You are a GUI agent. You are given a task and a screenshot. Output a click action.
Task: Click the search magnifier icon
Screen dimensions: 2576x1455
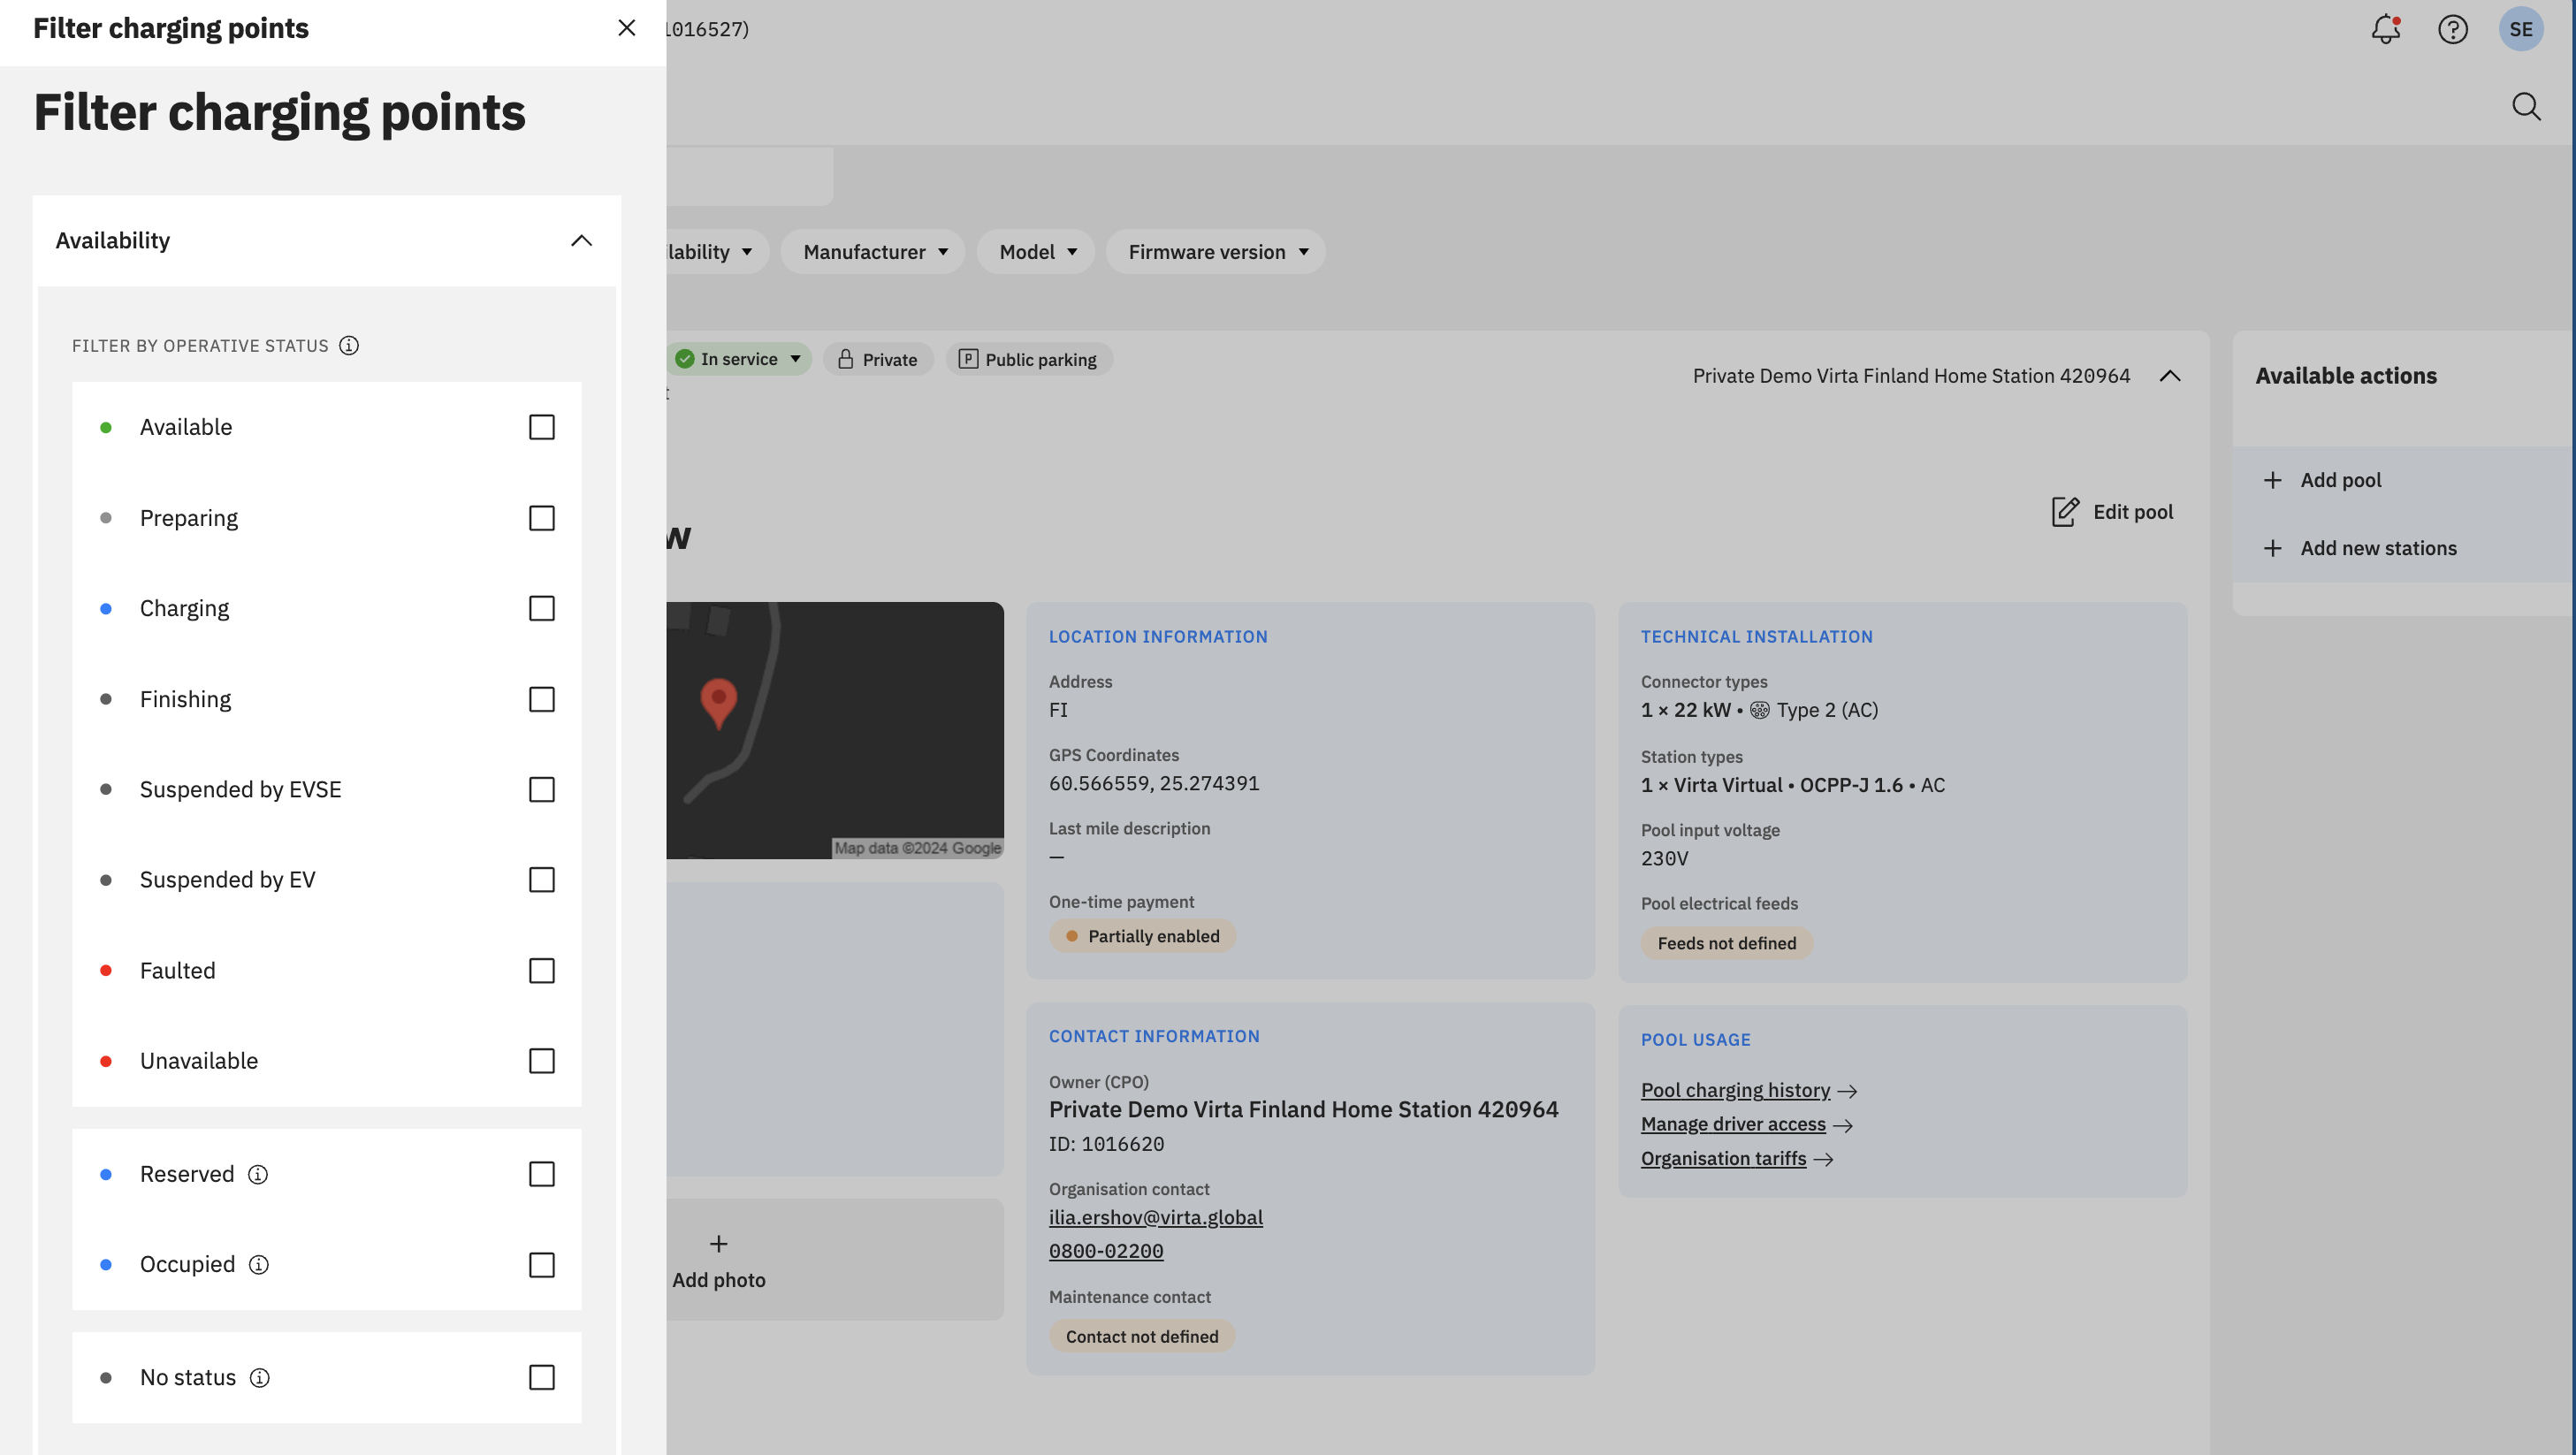click(x=2526, y=107)
